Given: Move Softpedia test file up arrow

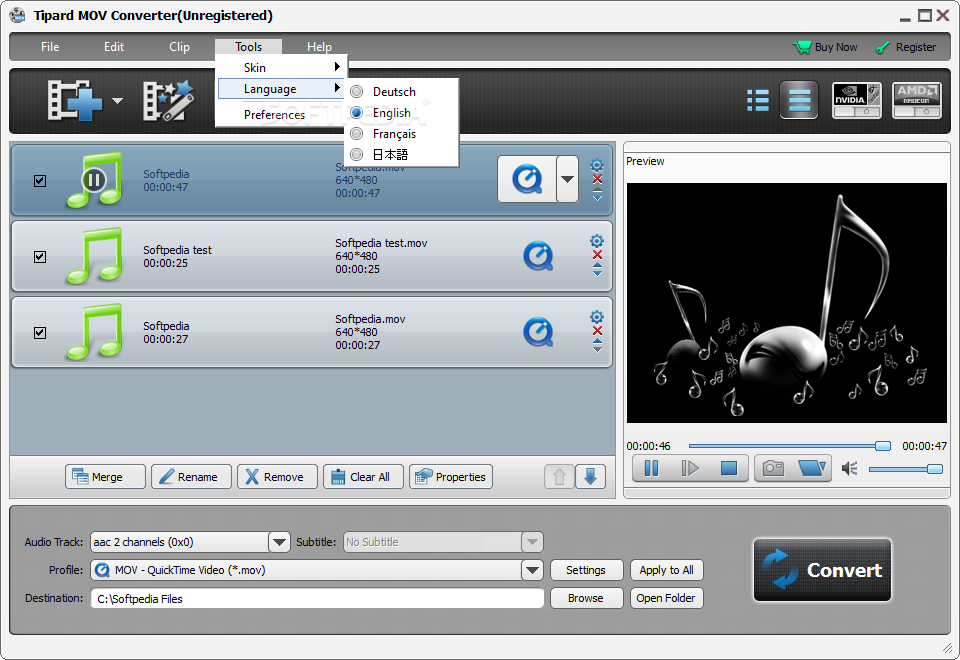Looking at the screenshot, I should [598, 266].
